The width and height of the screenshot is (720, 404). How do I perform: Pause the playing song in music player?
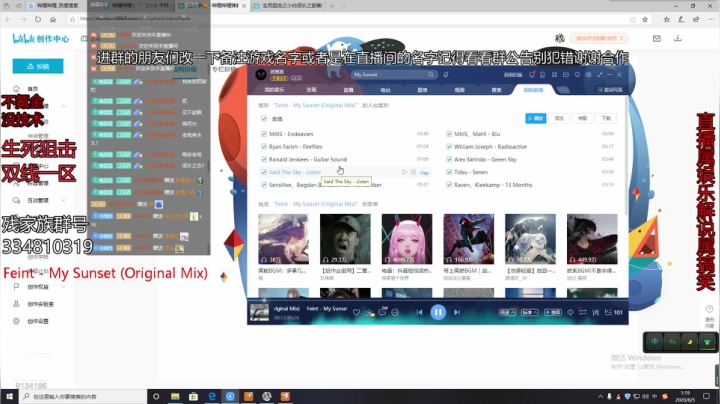(x=438, y=312)
